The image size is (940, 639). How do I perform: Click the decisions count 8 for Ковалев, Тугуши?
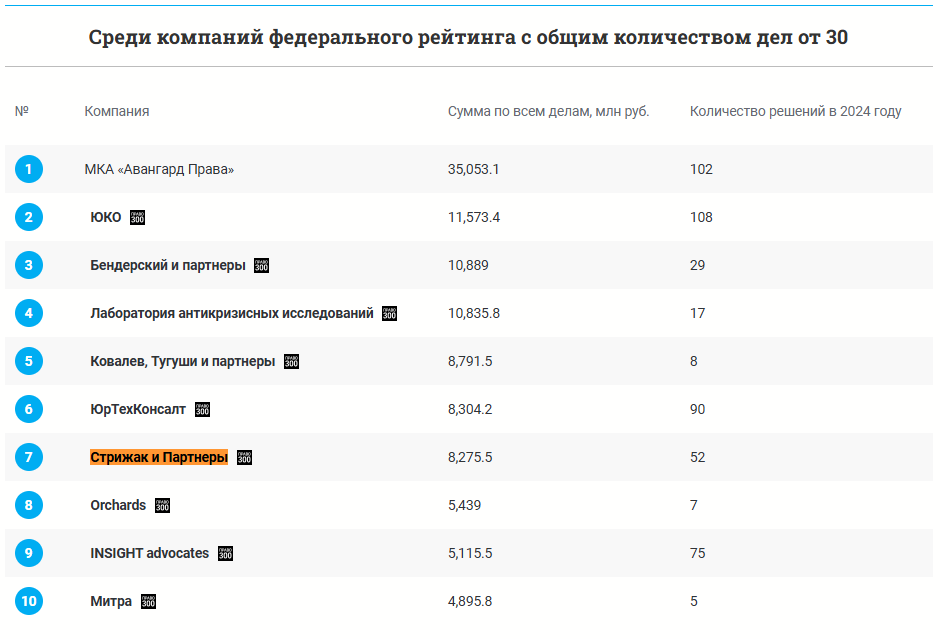click(694, 361)
